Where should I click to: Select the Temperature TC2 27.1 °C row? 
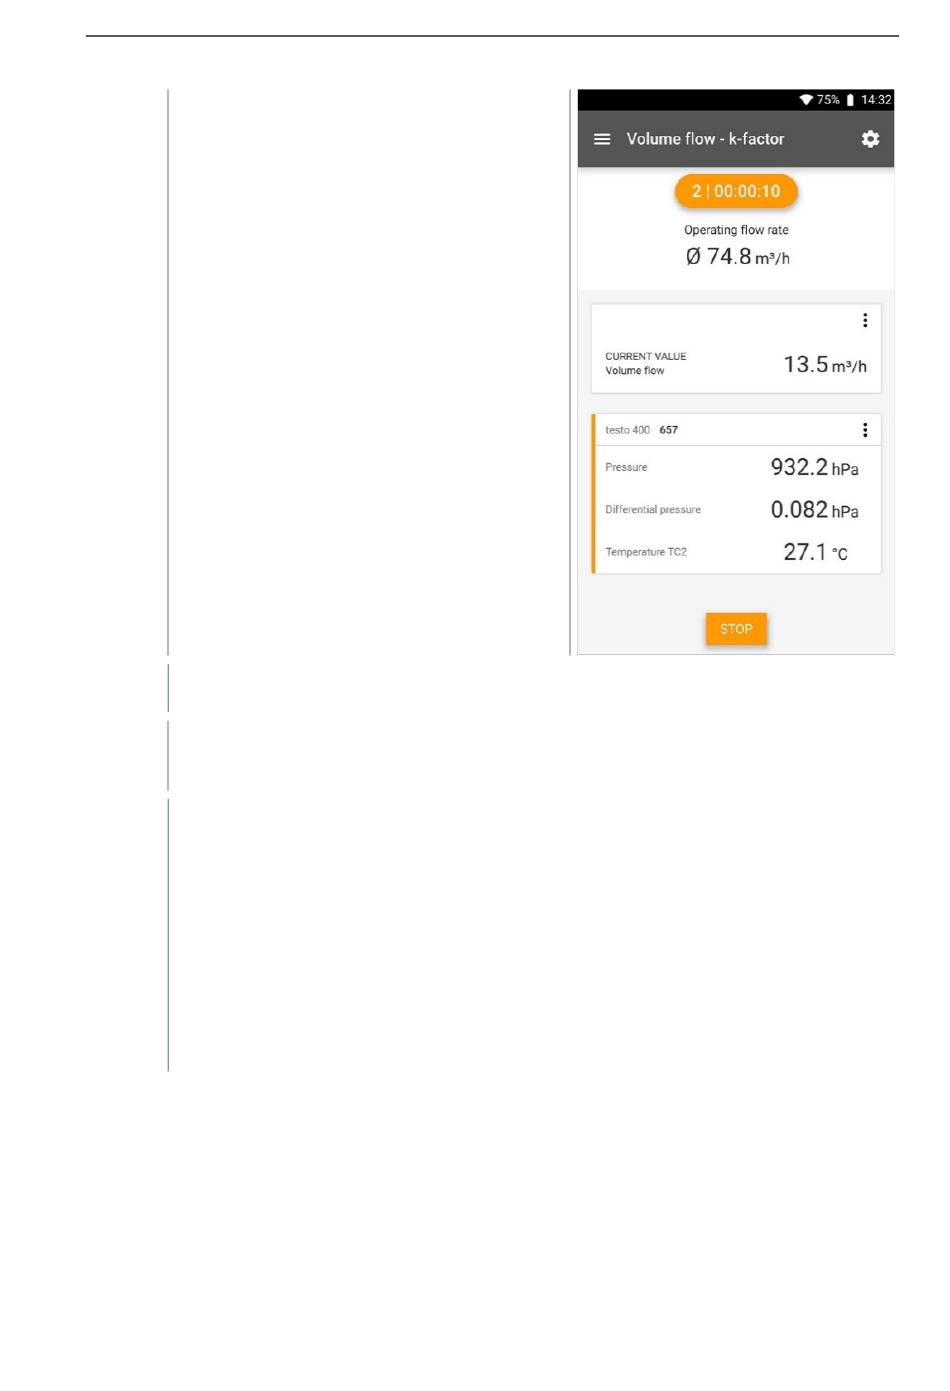click(x=737, y=552)
